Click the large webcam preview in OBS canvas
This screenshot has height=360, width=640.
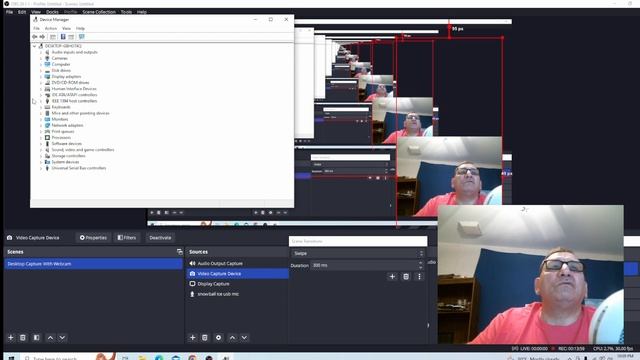point(531,274)
